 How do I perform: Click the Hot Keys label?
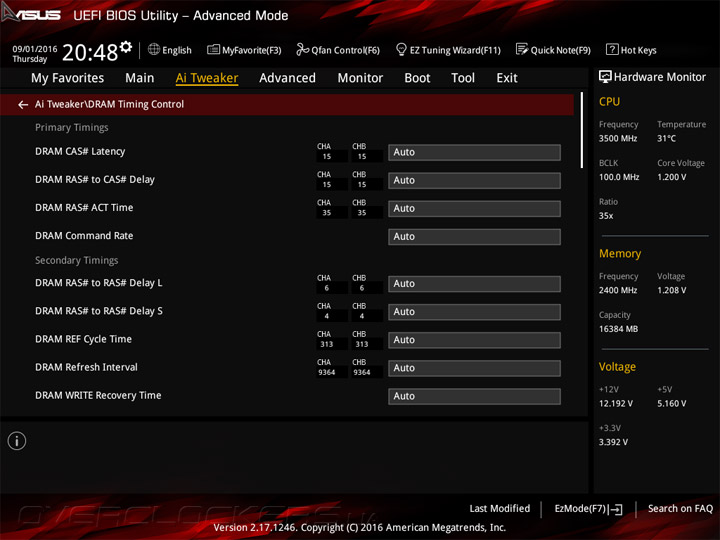point(638,50)
